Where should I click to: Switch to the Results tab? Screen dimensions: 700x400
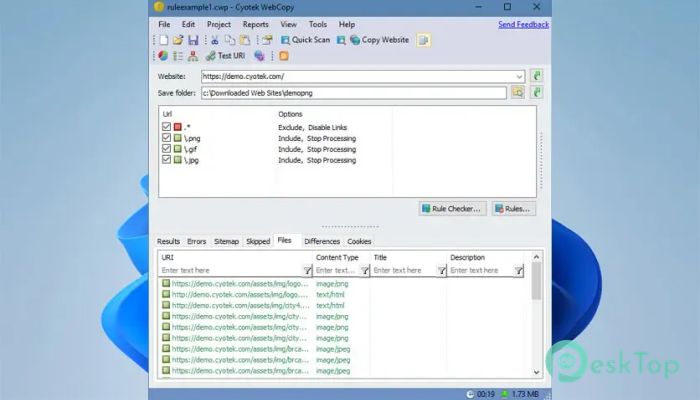tap(168, 242)
